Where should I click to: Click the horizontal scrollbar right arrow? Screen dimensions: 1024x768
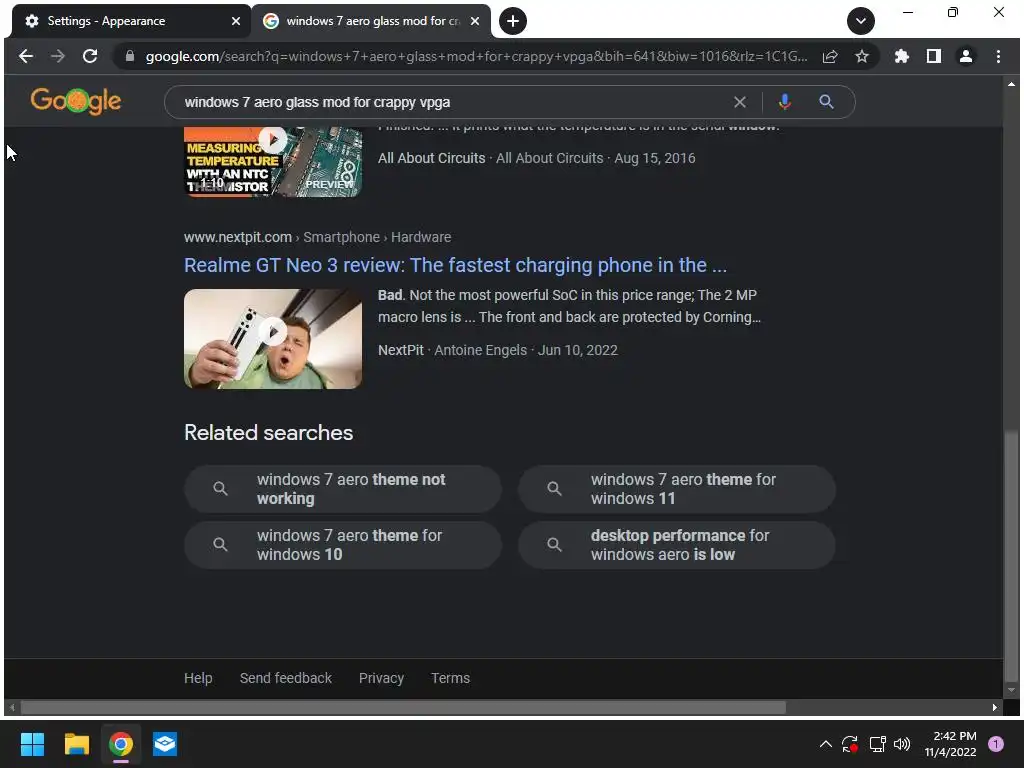pyautogui.click(x=995, y=707)
